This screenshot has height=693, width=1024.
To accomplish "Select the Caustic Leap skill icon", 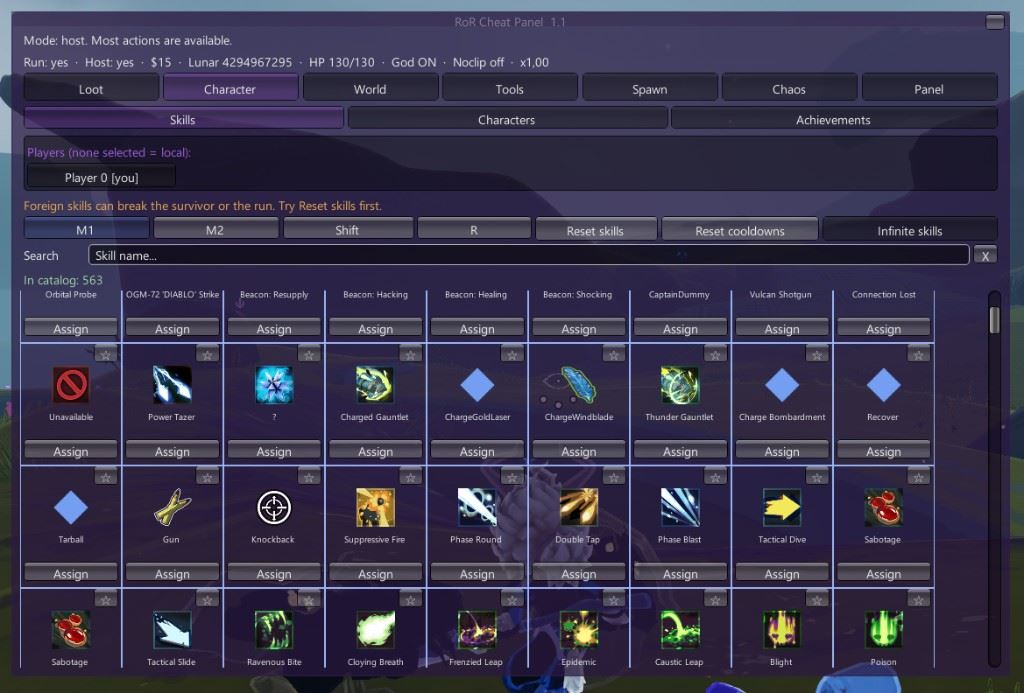I will [680, 630].
